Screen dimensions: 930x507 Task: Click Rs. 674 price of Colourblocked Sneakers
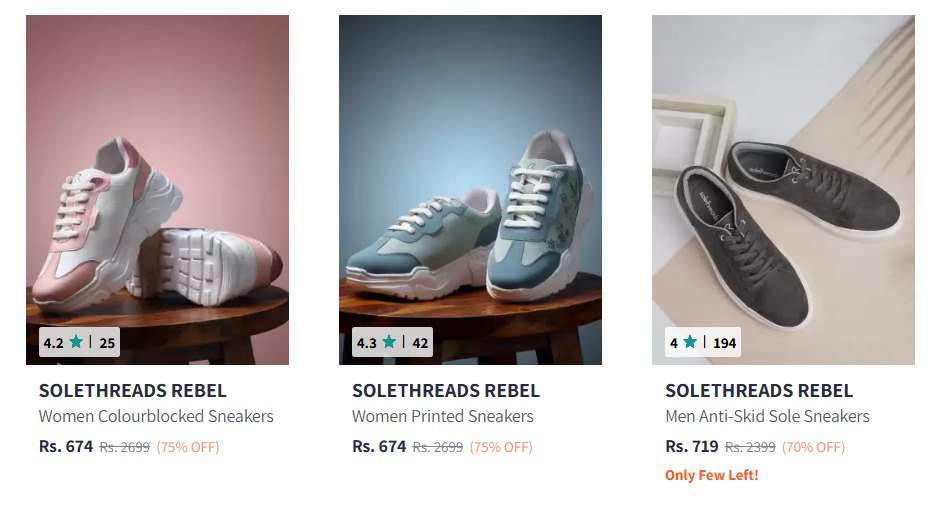[x=66, y=446]
